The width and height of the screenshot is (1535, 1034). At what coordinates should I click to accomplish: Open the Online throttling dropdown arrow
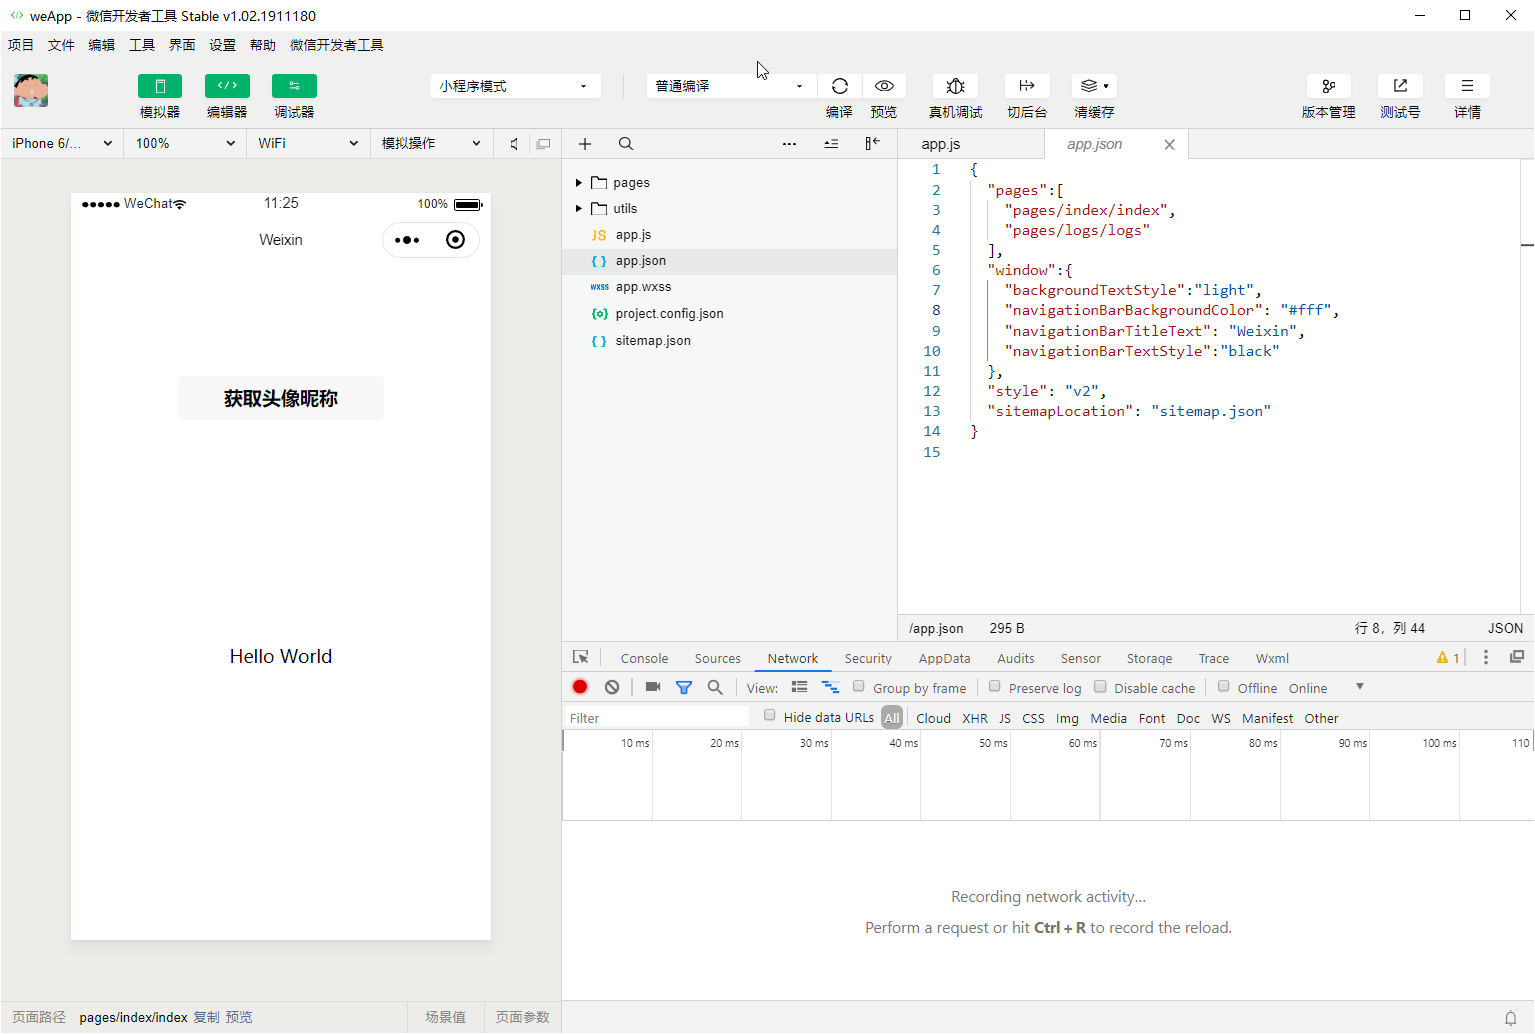1359,687
